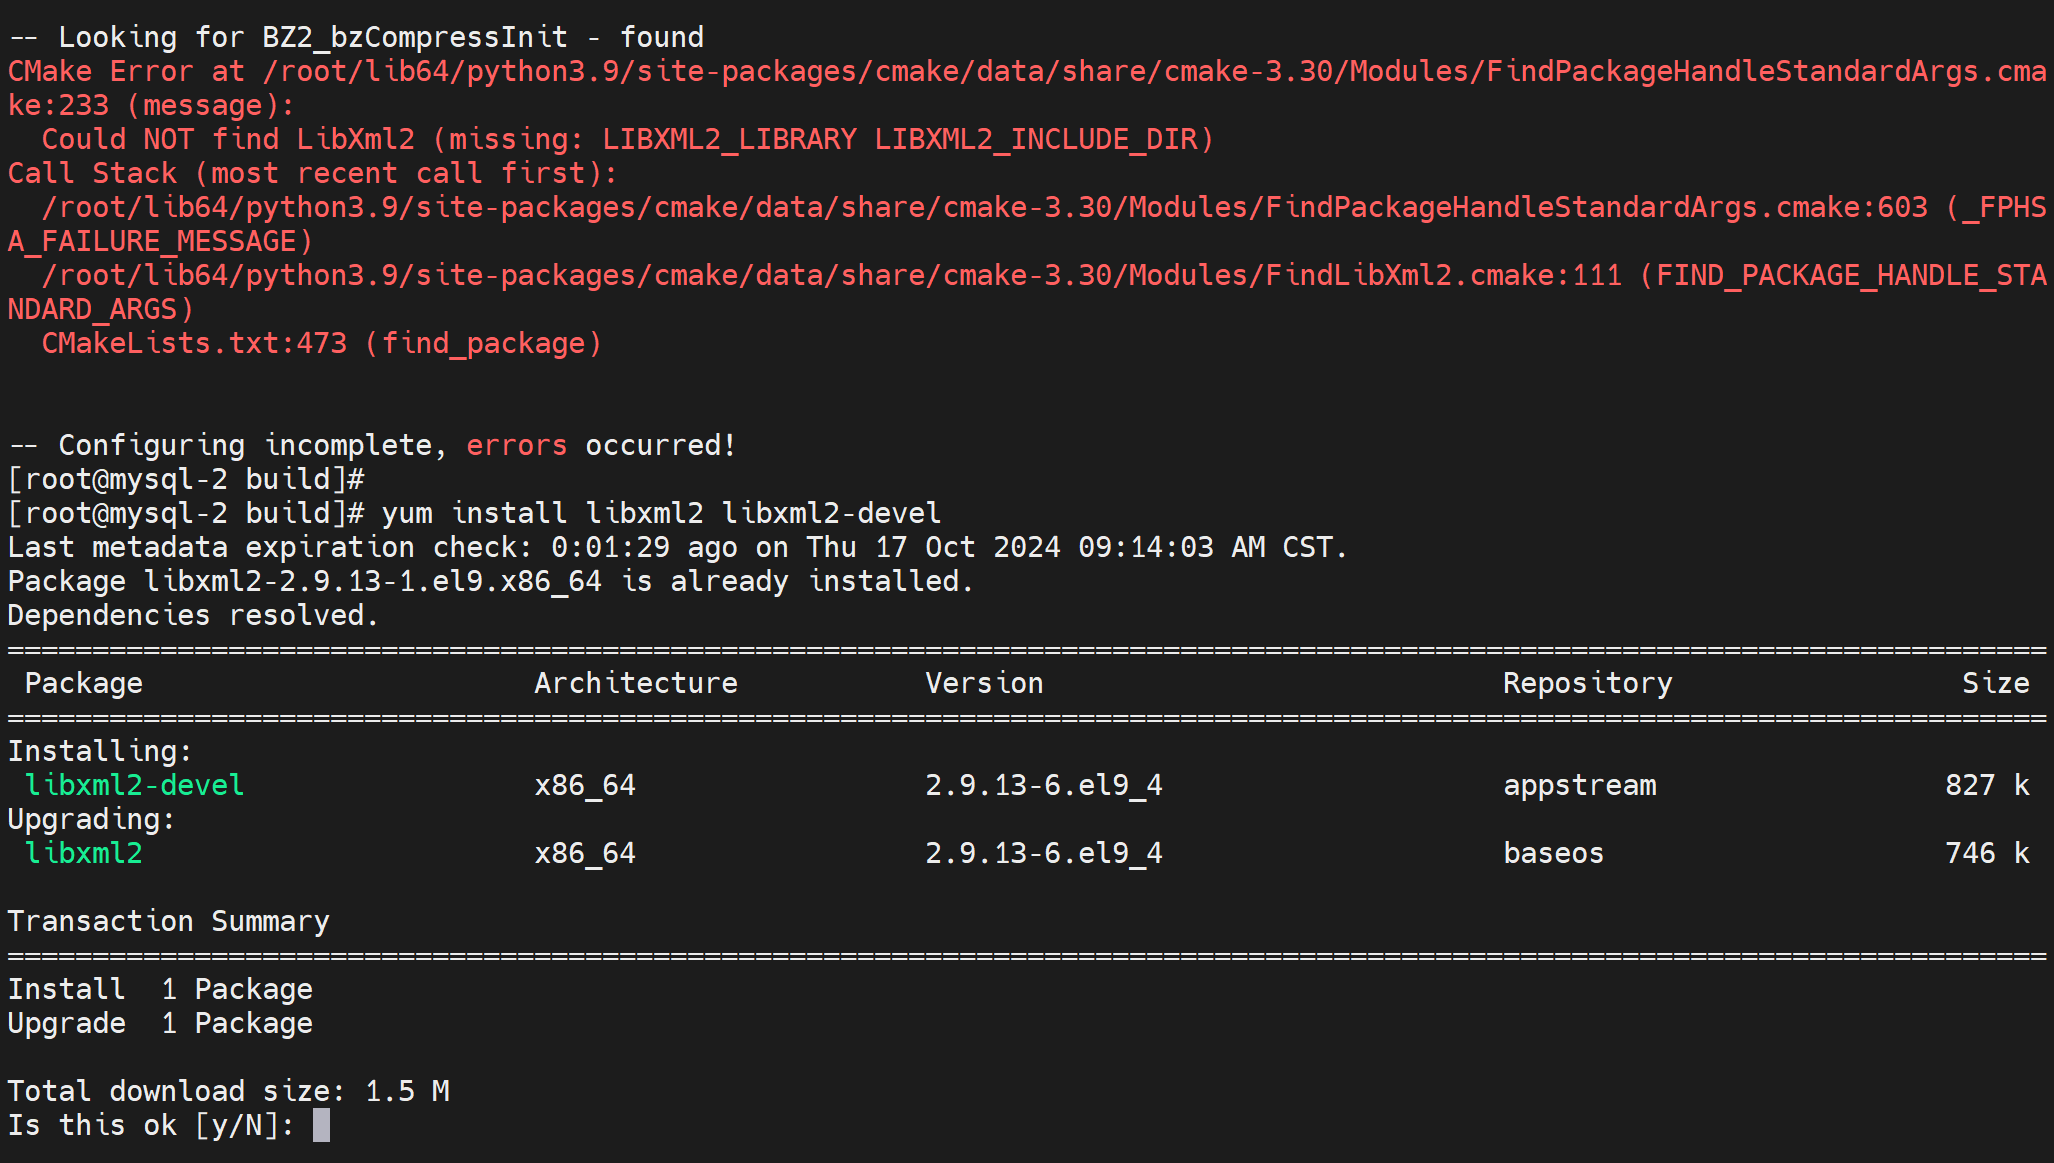
Task: Click 'Transaction Summary' heading
Action: click(169, 921)
